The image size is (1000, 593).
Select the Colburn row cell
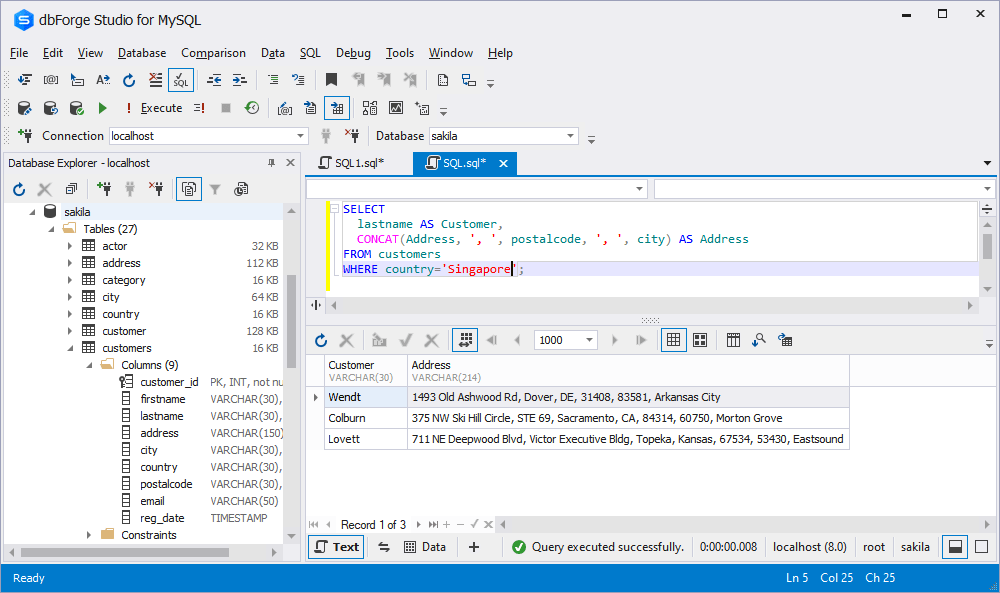pos(366,418)
